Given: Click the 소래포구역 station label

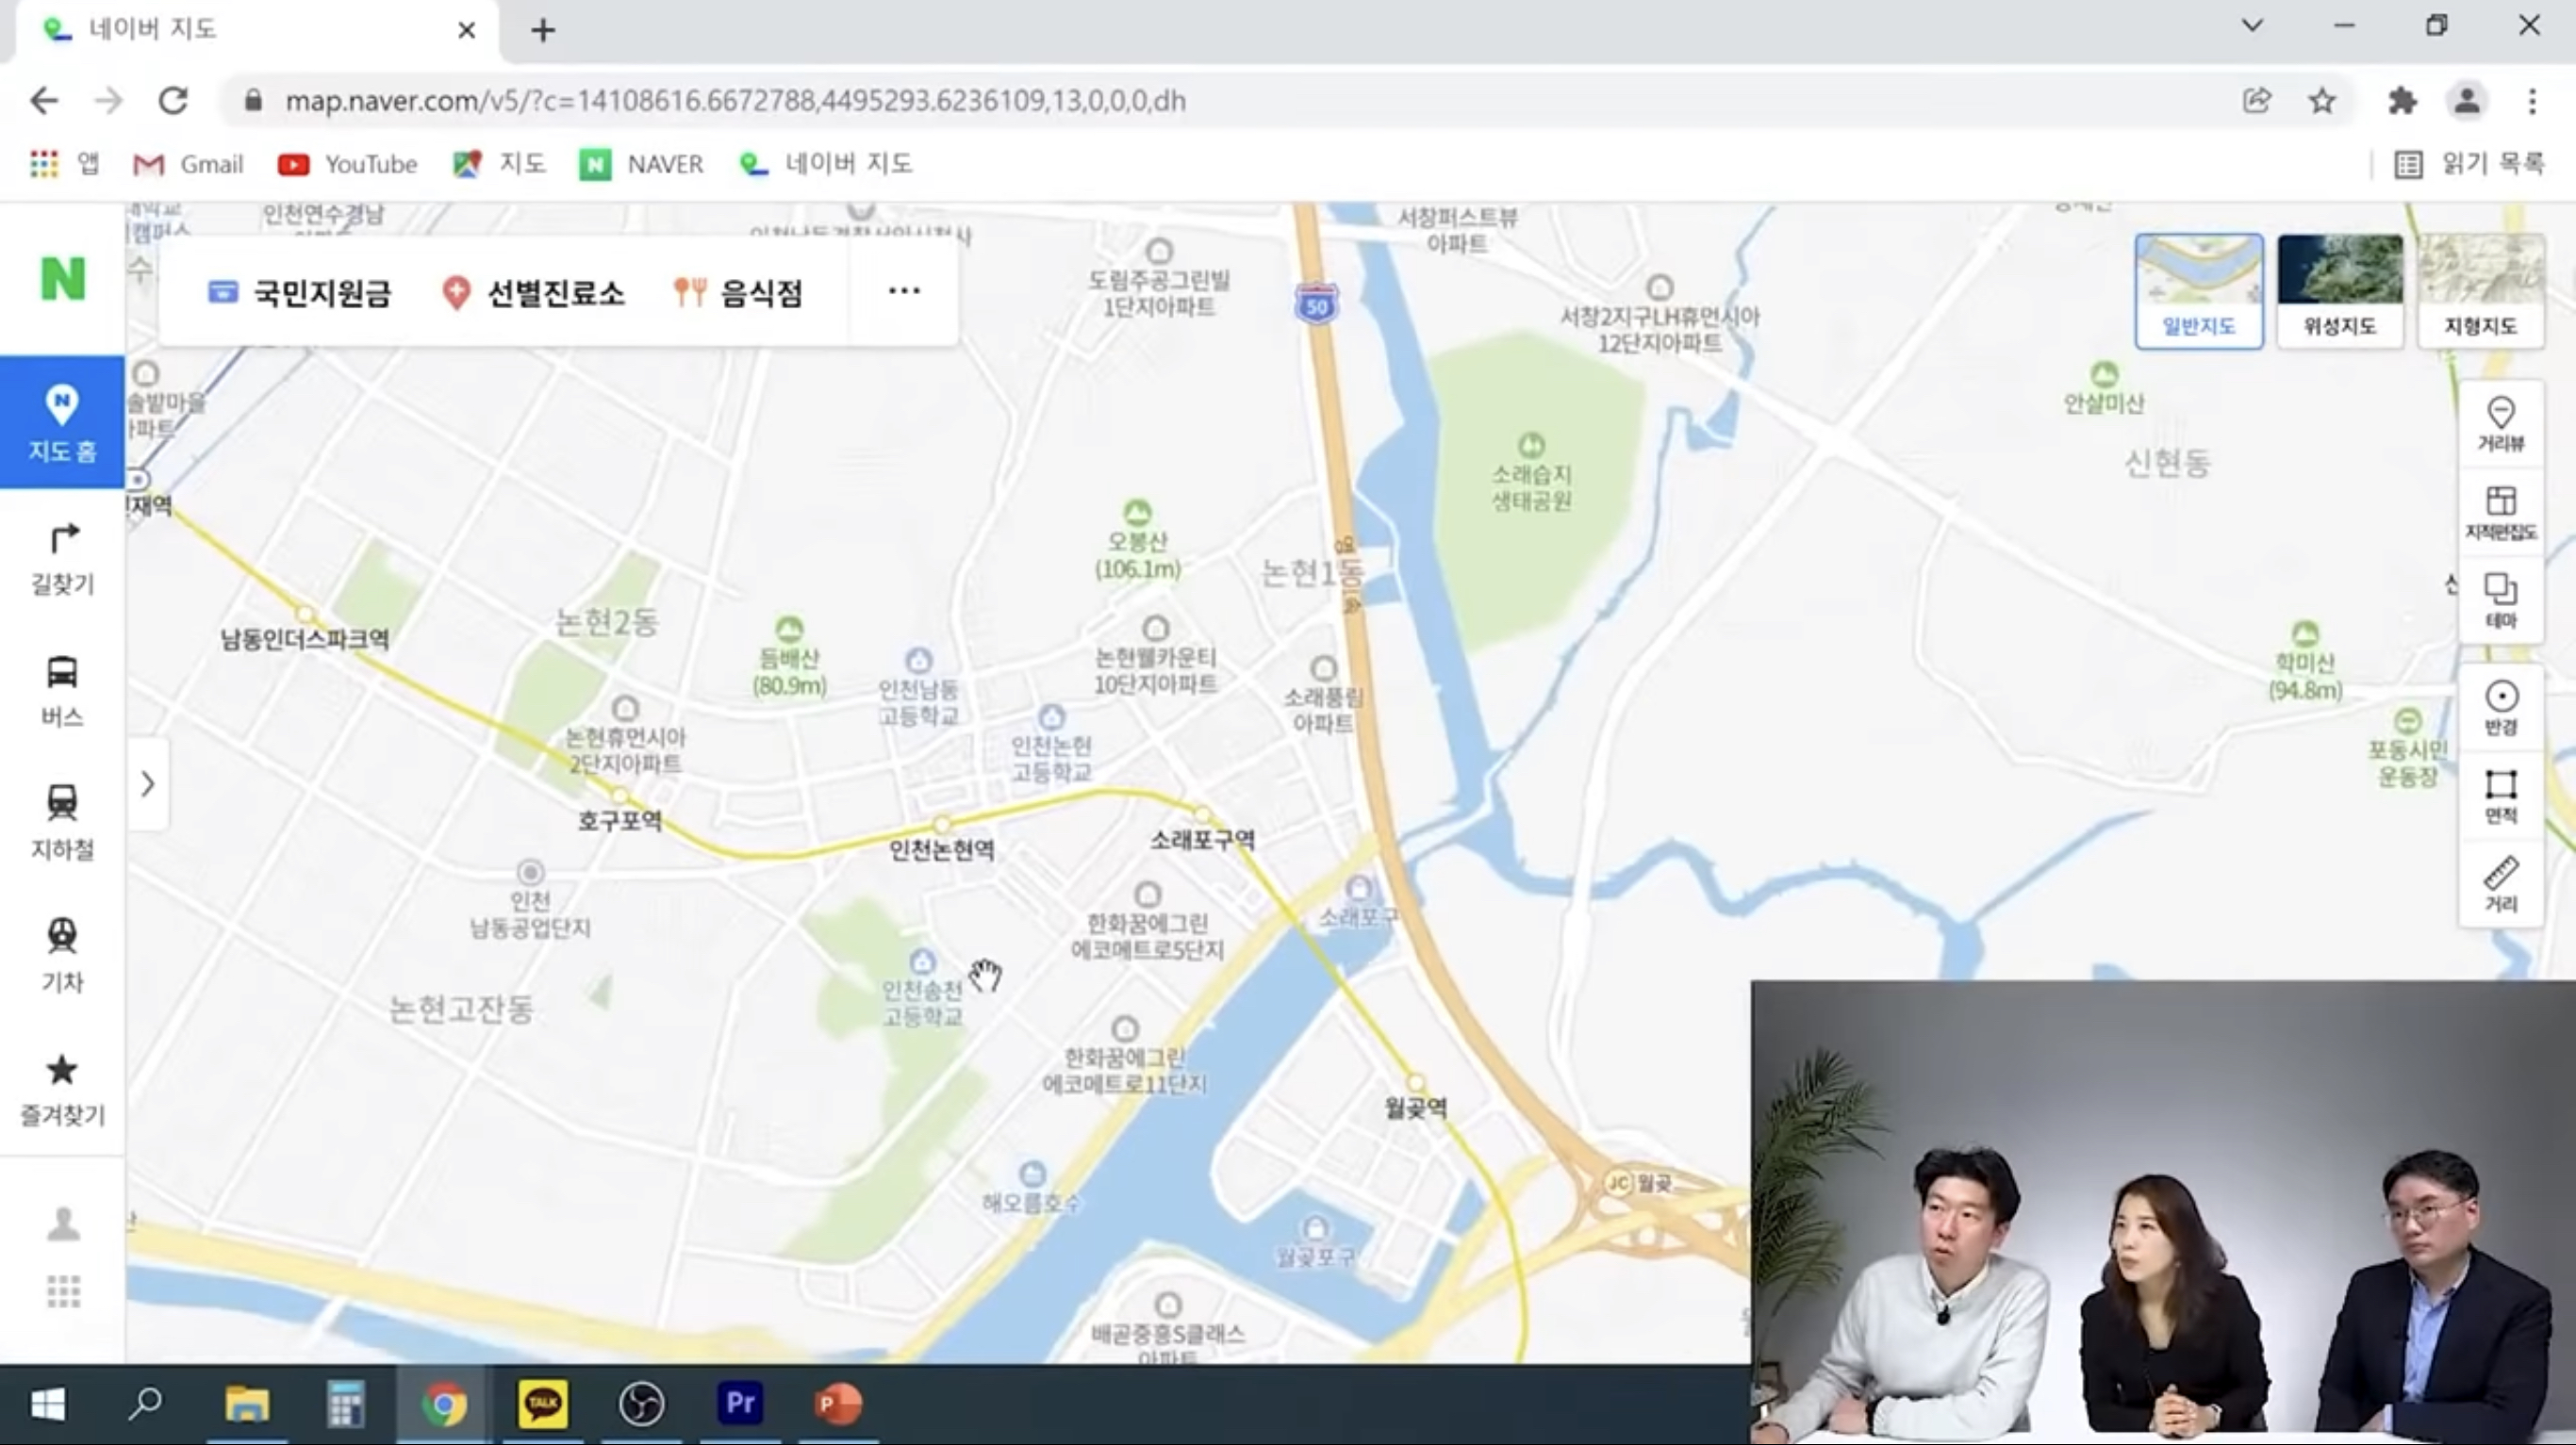Looking at the screenshot, I should point(1202,839).
